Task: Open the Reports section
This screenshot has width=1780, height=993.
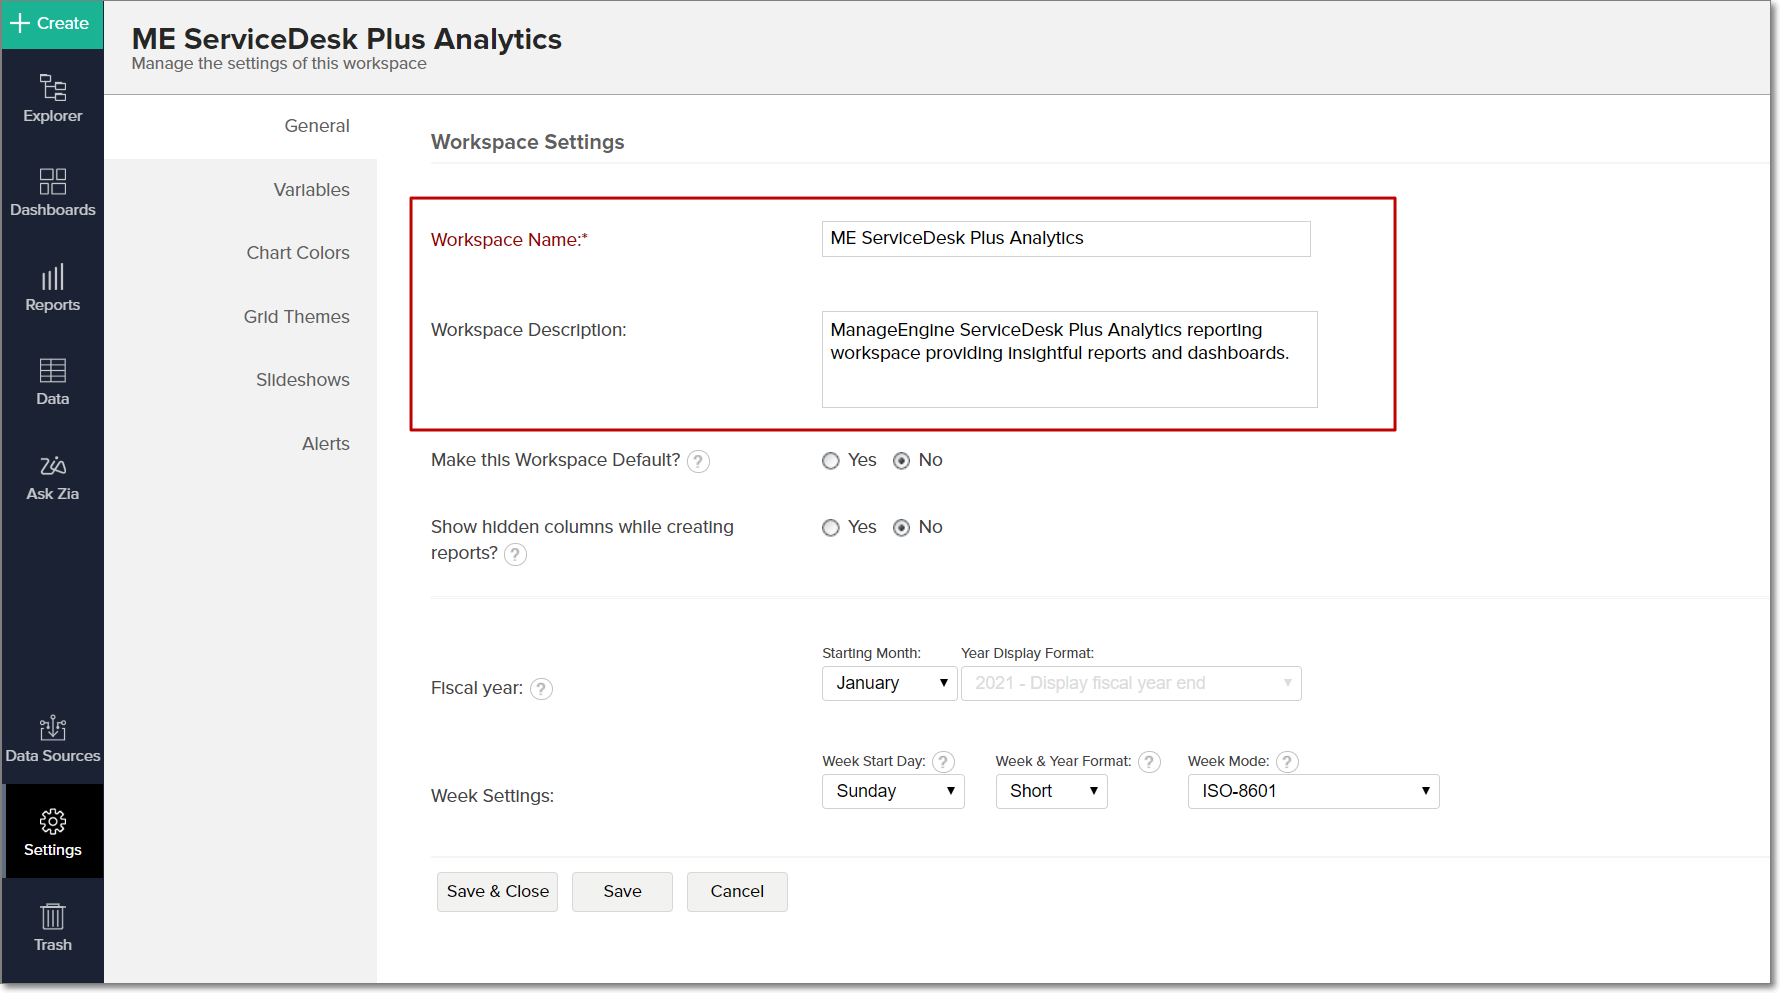Action: pos(52,287)
